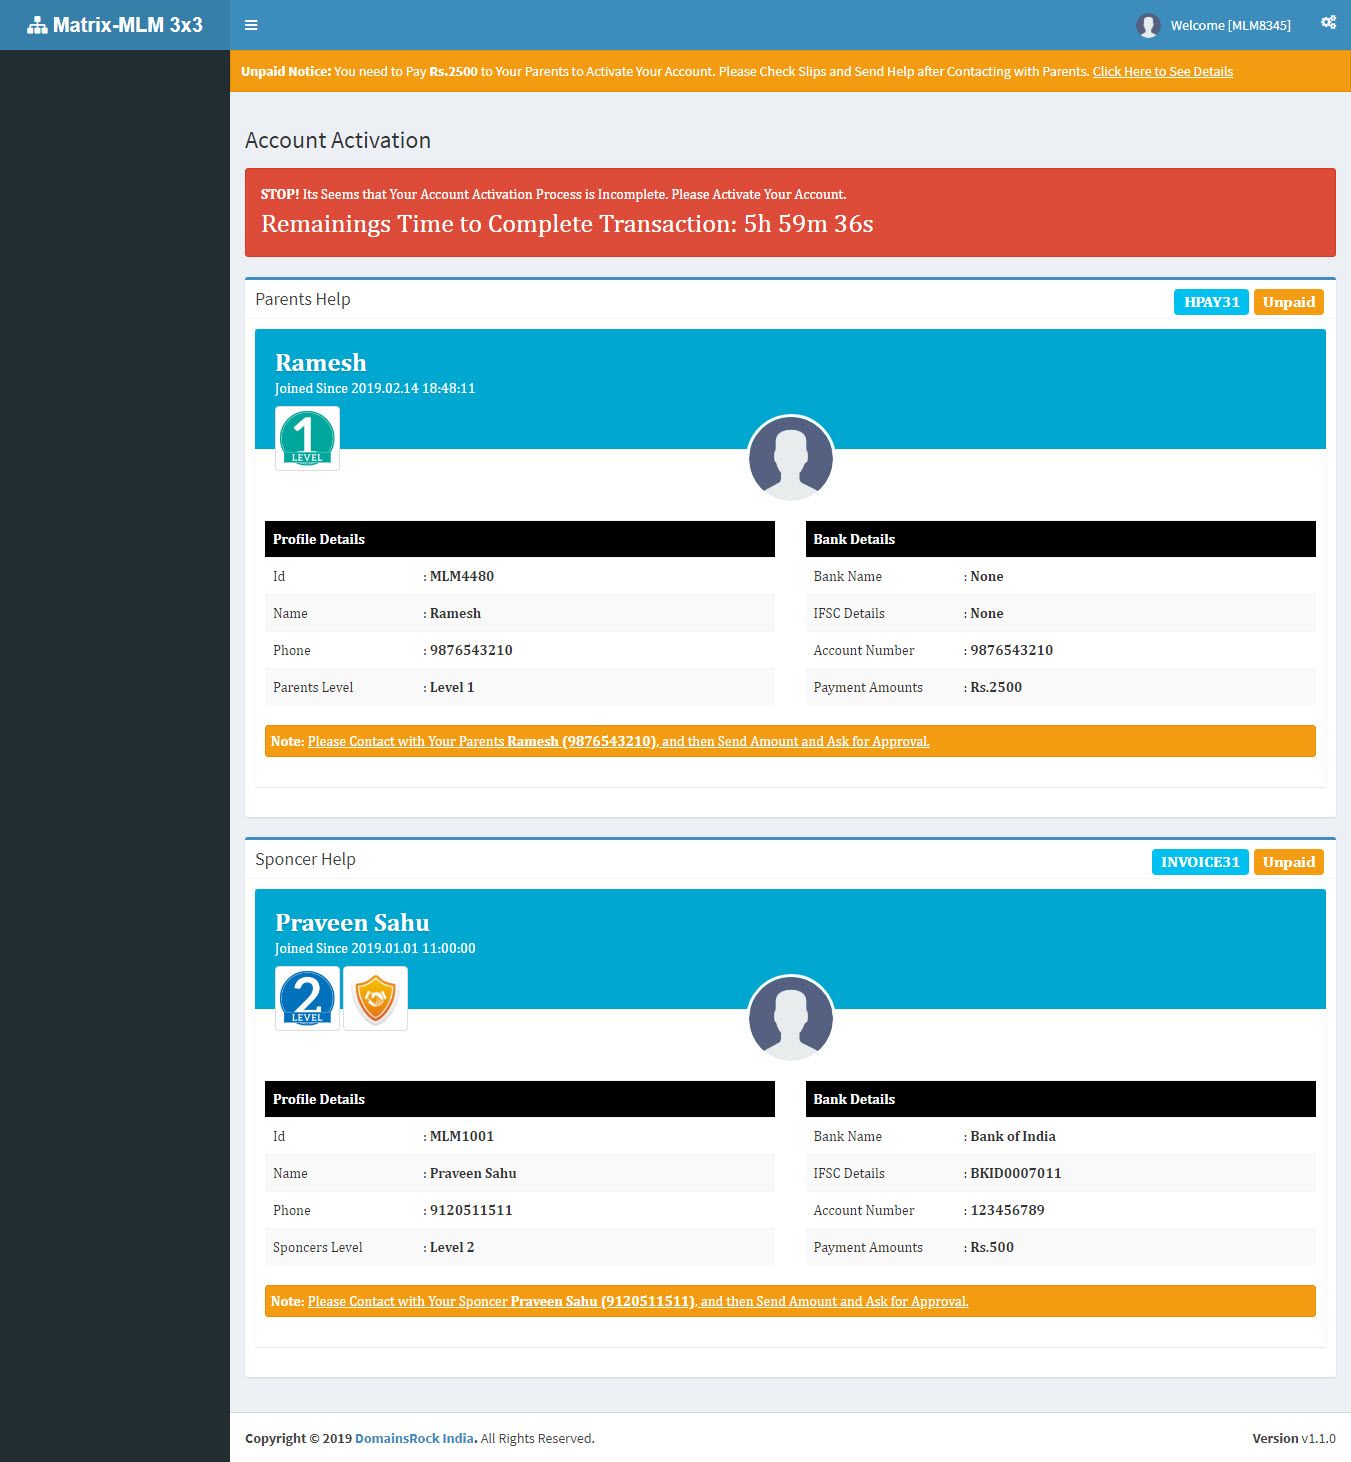Viewport: 1351px width, 1462px height.
Task: Click Praveen Sahu's profile avatar picture
Action: pos(790,1019)
